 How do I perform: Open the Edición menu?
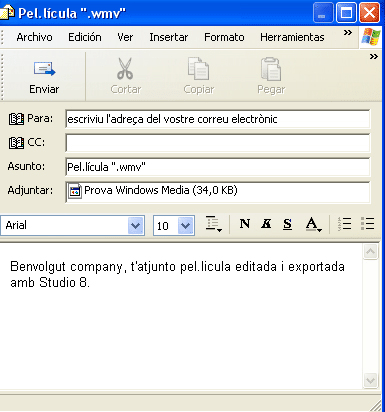click(x=85, y=37)
